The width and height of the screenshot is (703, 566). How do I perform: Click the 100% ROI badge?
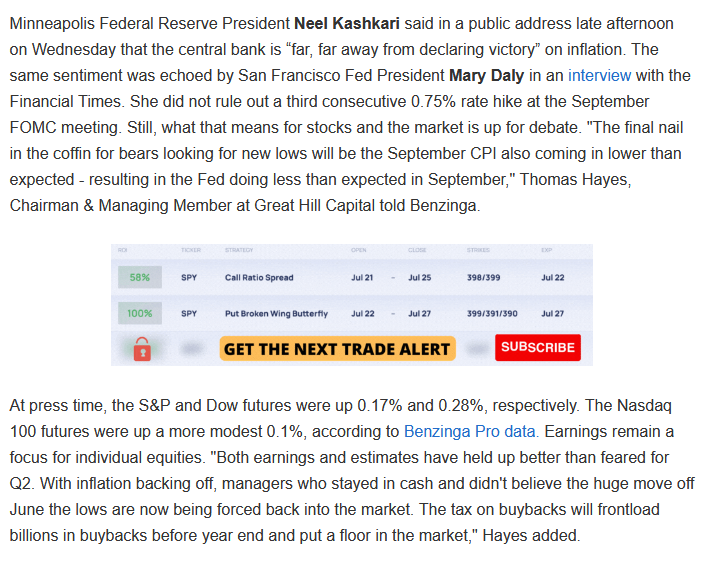tap(139, 313)
